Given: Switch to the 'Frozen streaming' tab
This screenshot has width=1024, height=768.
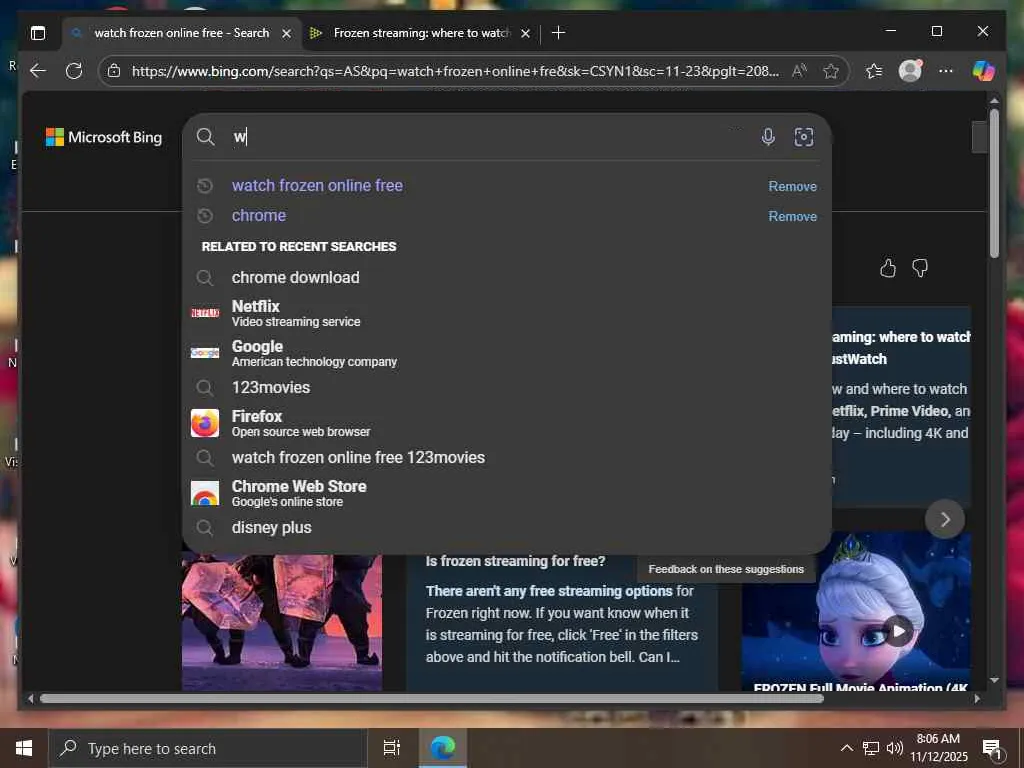Looking at the screenshot, I should (x=421, y=33).
